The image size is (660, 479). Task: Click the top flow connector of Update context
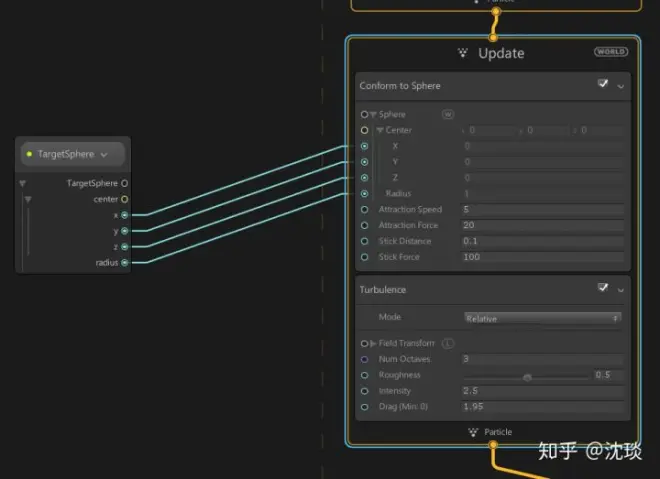(493, 38)
